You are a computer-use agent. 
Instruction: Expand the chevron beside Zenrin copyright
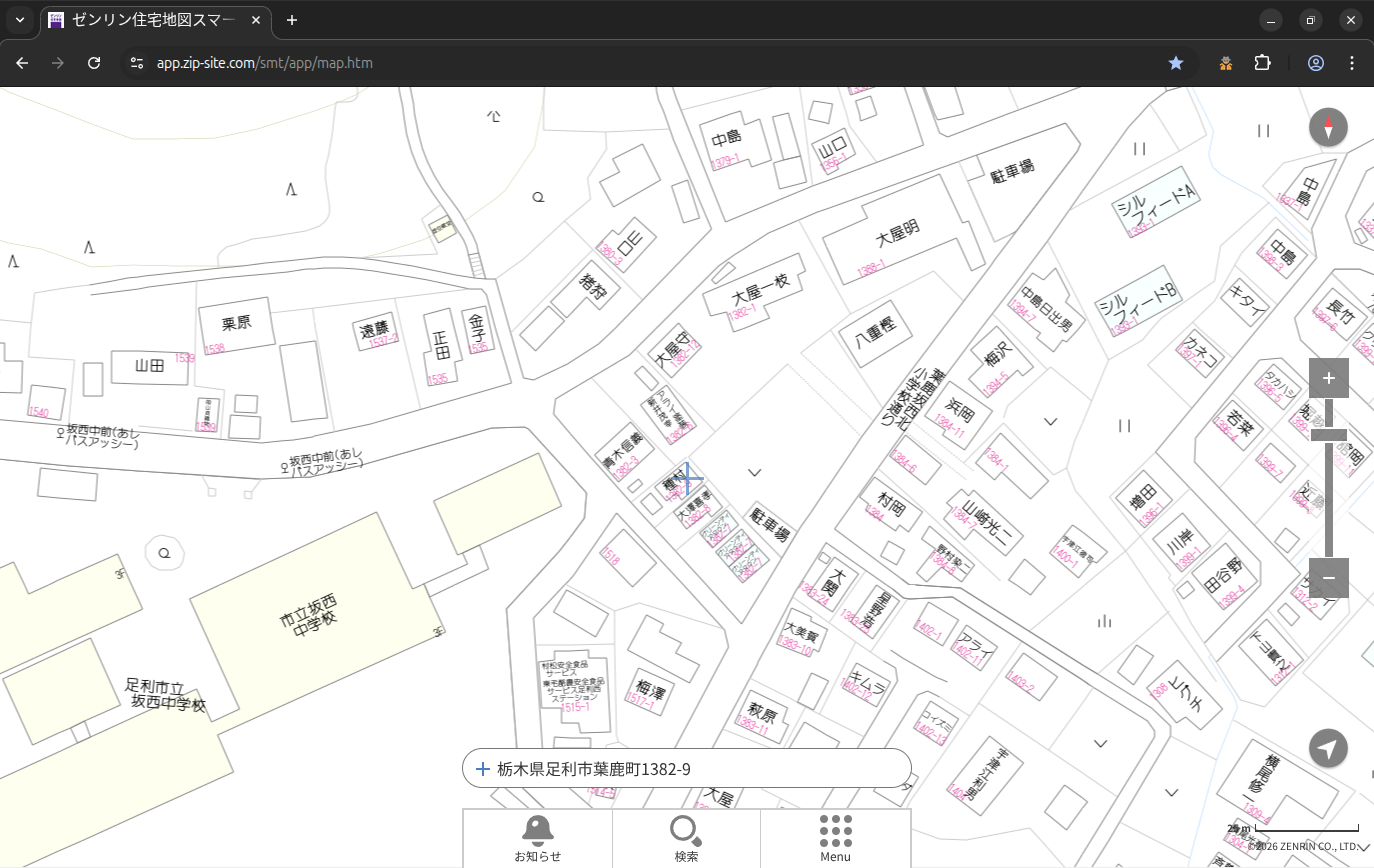click(1364, 847)
